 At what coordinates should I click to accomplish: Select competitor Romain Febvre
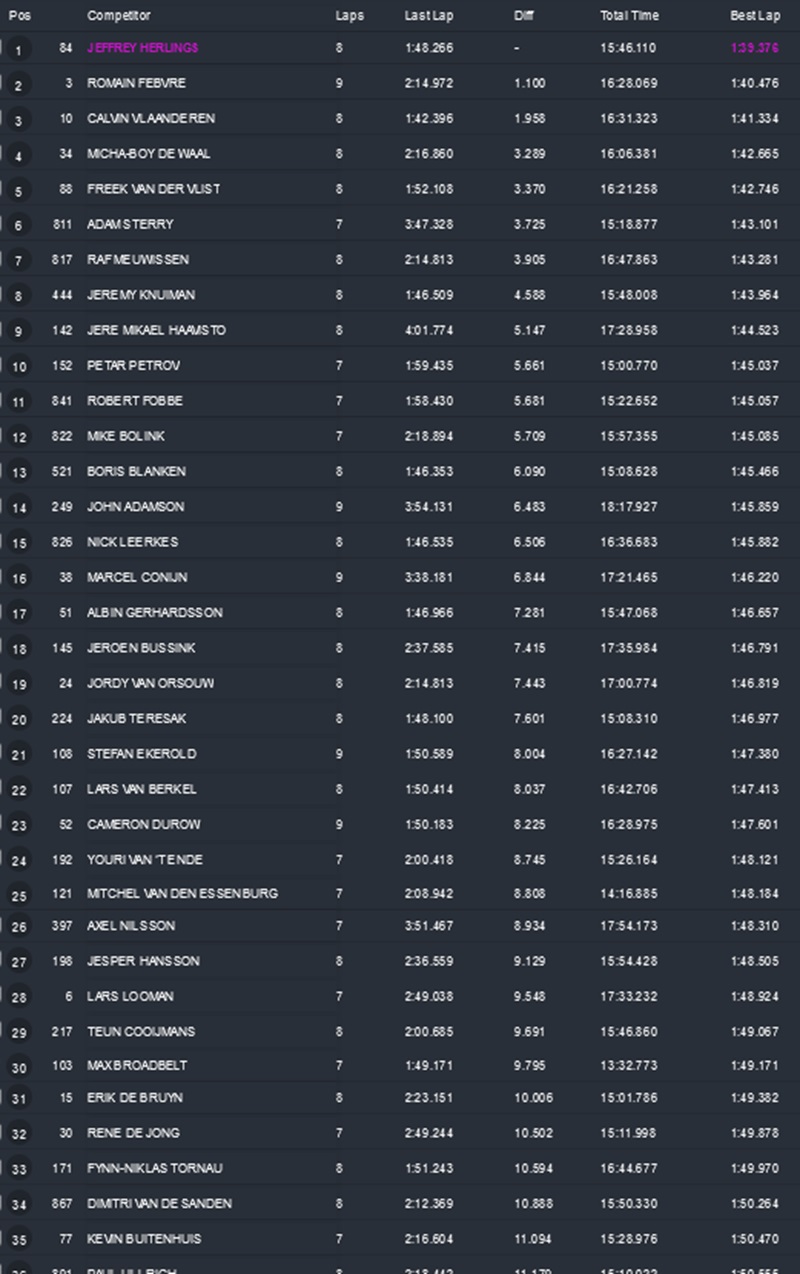[136, 83]
